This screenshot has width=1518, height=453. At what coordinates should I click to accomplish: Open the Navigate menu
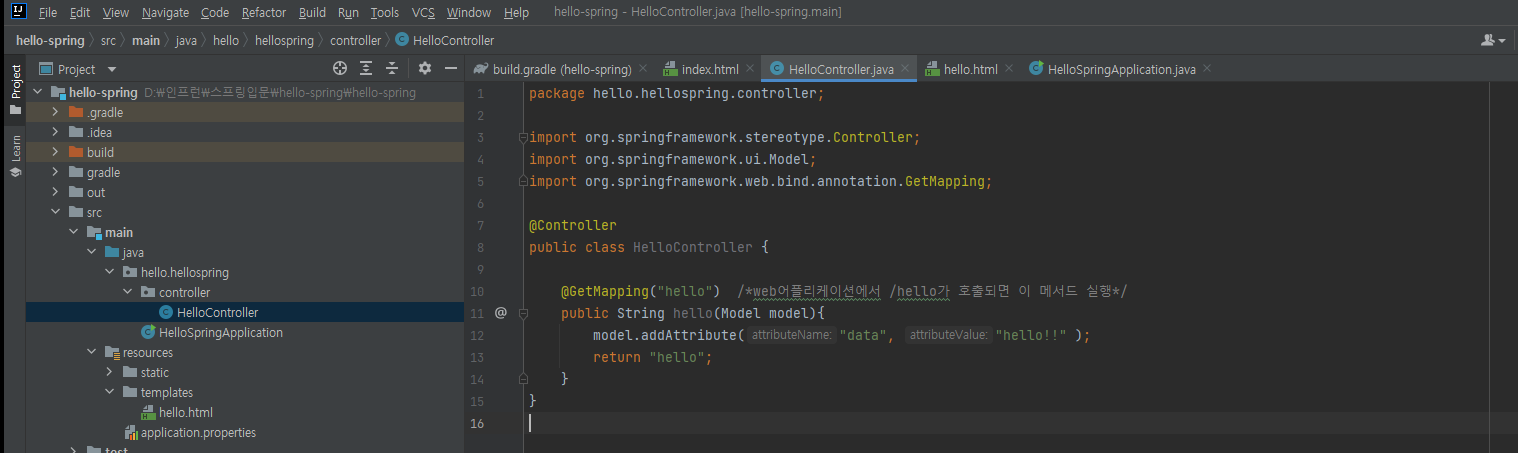point(165,13)
